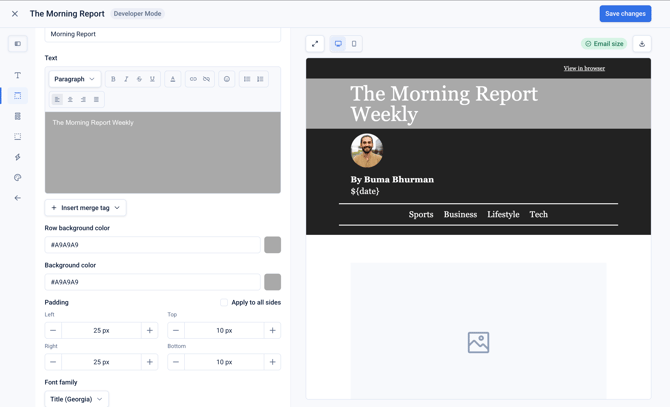
Task: Justify the text
Action: pos(96,100)
